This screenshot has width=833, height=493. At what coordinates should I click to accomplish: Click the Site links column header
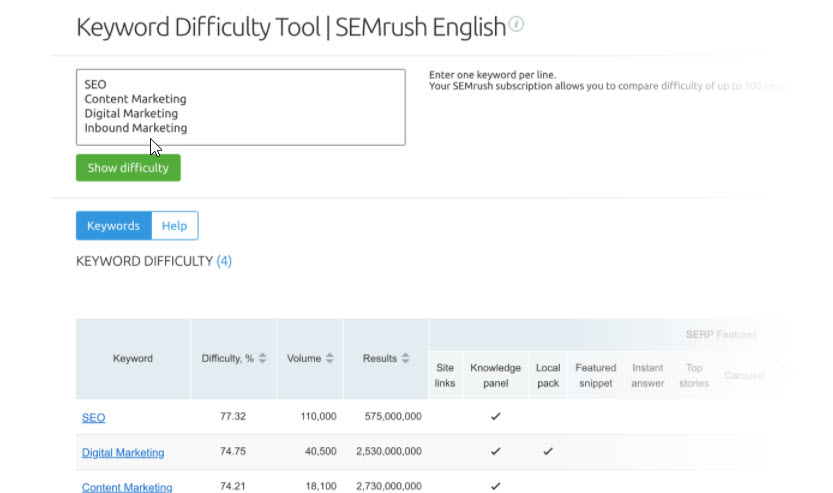(445, 375)
